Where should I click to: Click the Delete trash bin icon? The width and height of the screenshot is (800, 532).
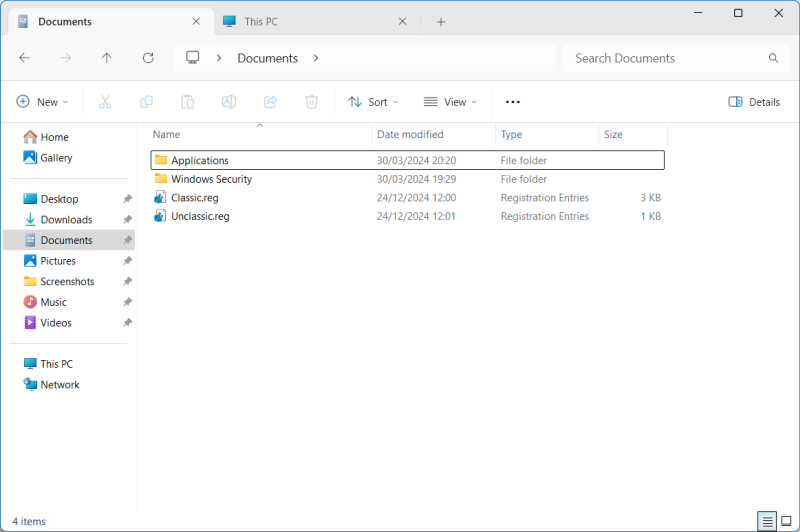311,102
